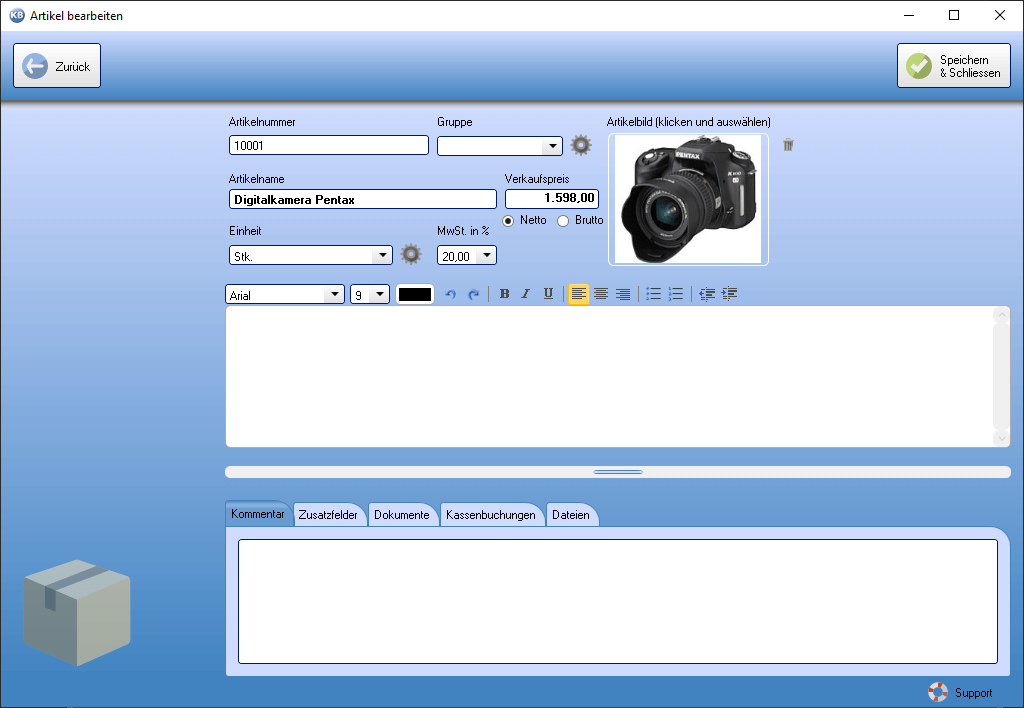Open unit settings gear next to Einheit
The image size is (1024, 708).
click(x=411, y=255)
